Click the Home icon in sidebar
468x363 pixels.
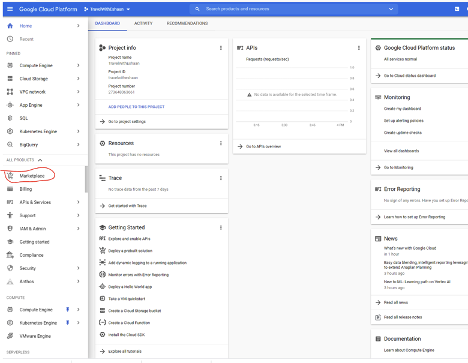tap(10, 26)
